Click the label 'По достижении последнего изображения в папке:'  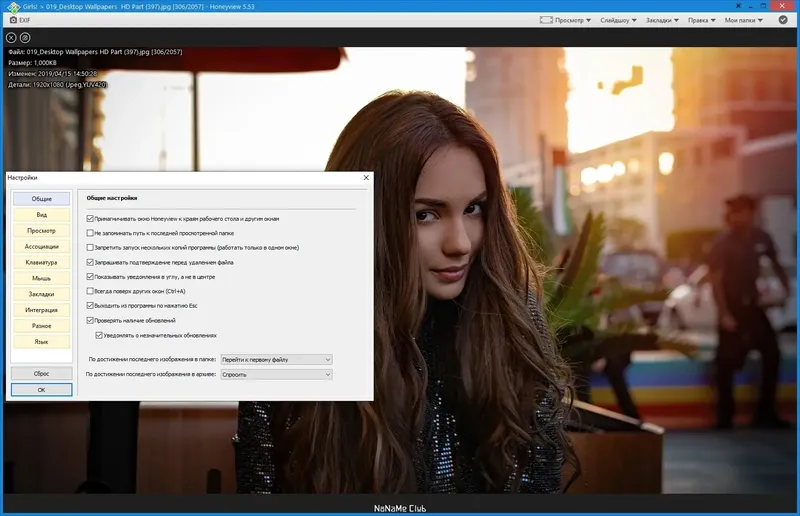[152, 359]
